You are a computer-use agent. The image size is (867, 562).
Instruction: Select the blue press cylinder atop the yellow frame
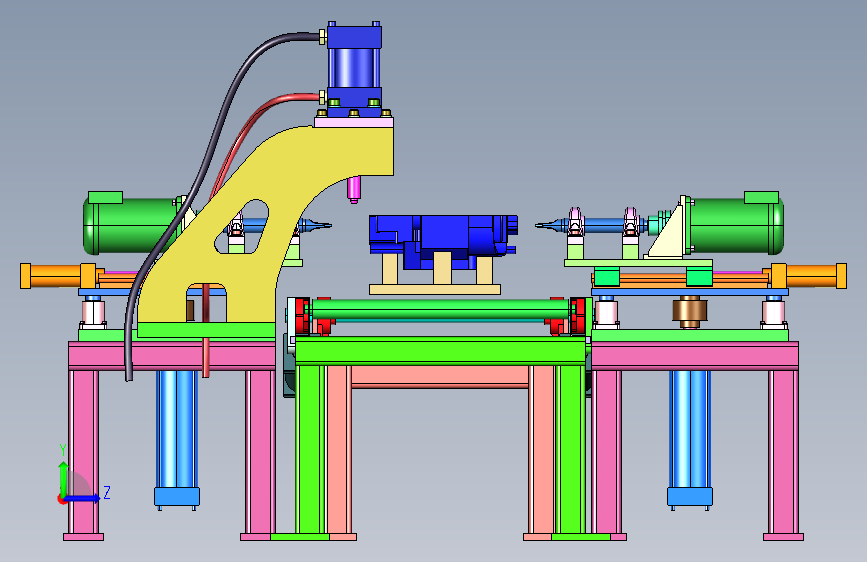click(x=354, y=69)
